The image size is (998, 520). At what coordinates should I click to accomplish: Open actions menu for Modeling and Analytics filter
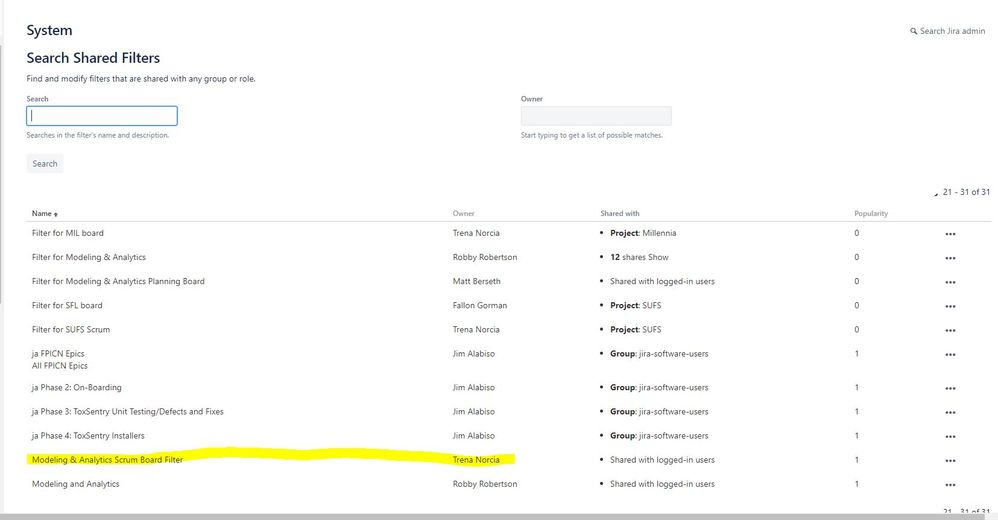[x=950, y=486]
